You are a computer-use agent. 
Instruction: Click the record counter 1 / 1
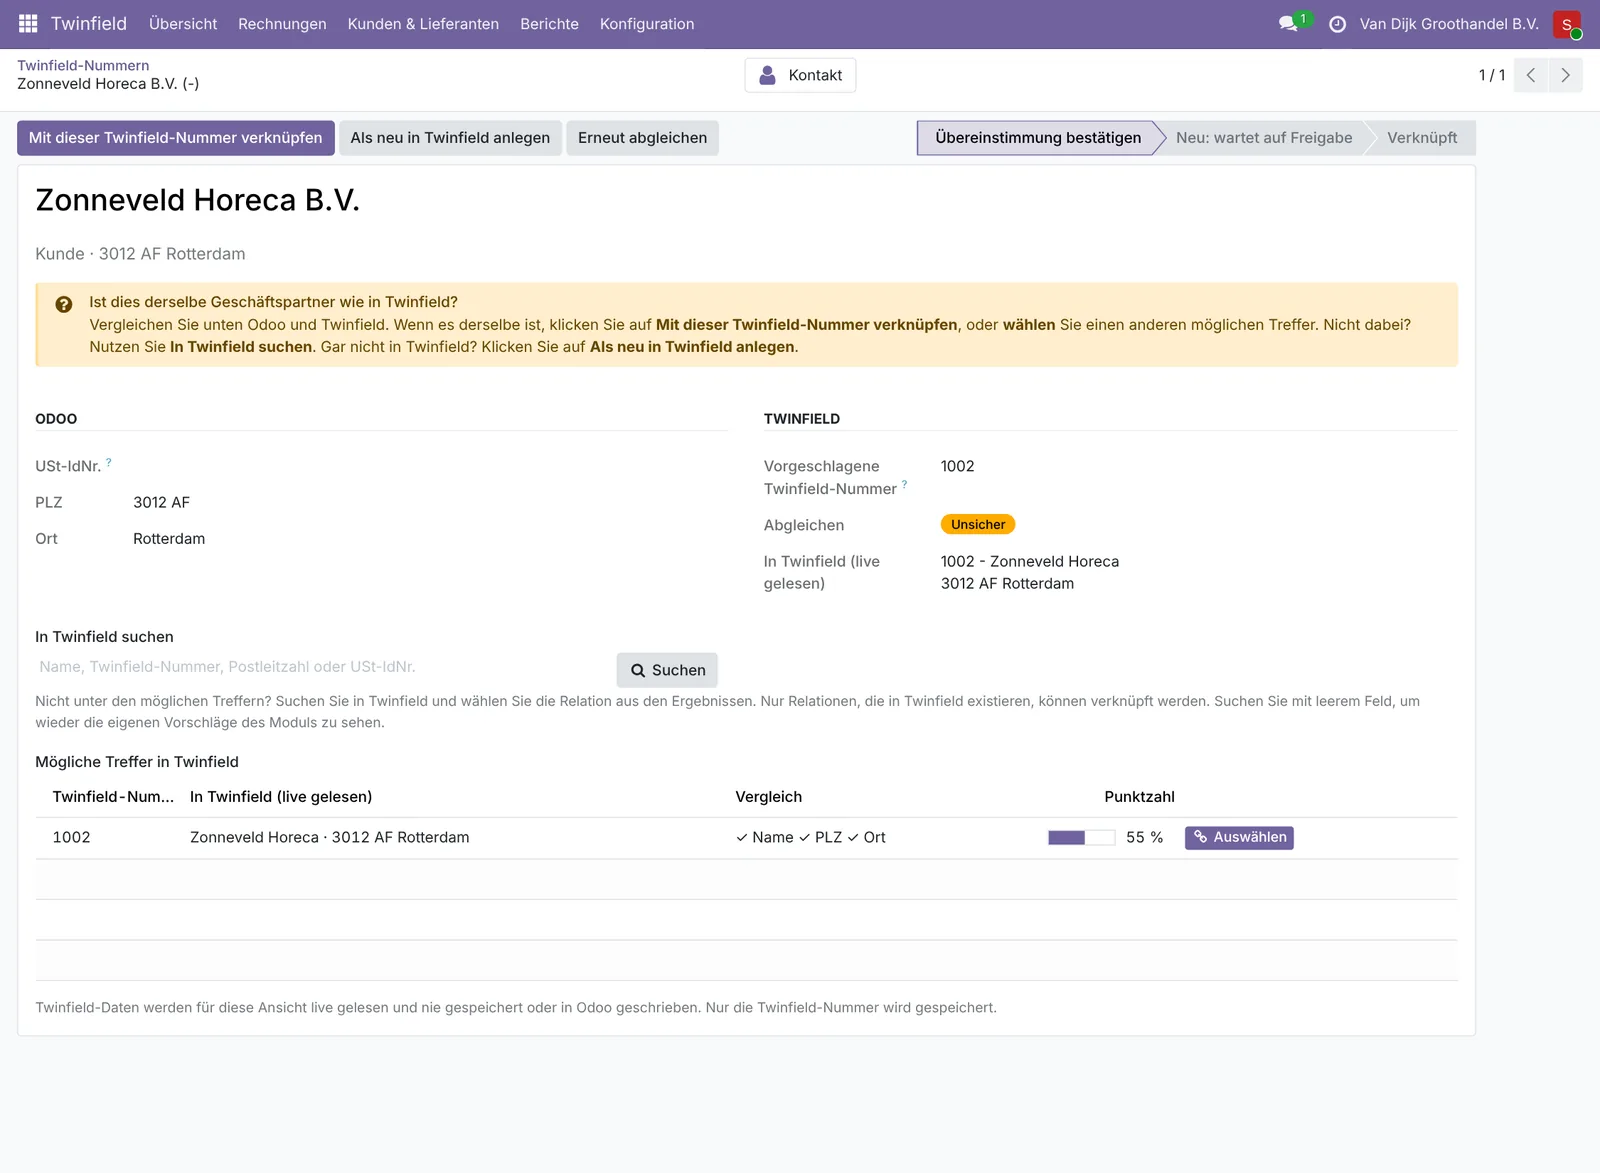[x=1492, y=75]
